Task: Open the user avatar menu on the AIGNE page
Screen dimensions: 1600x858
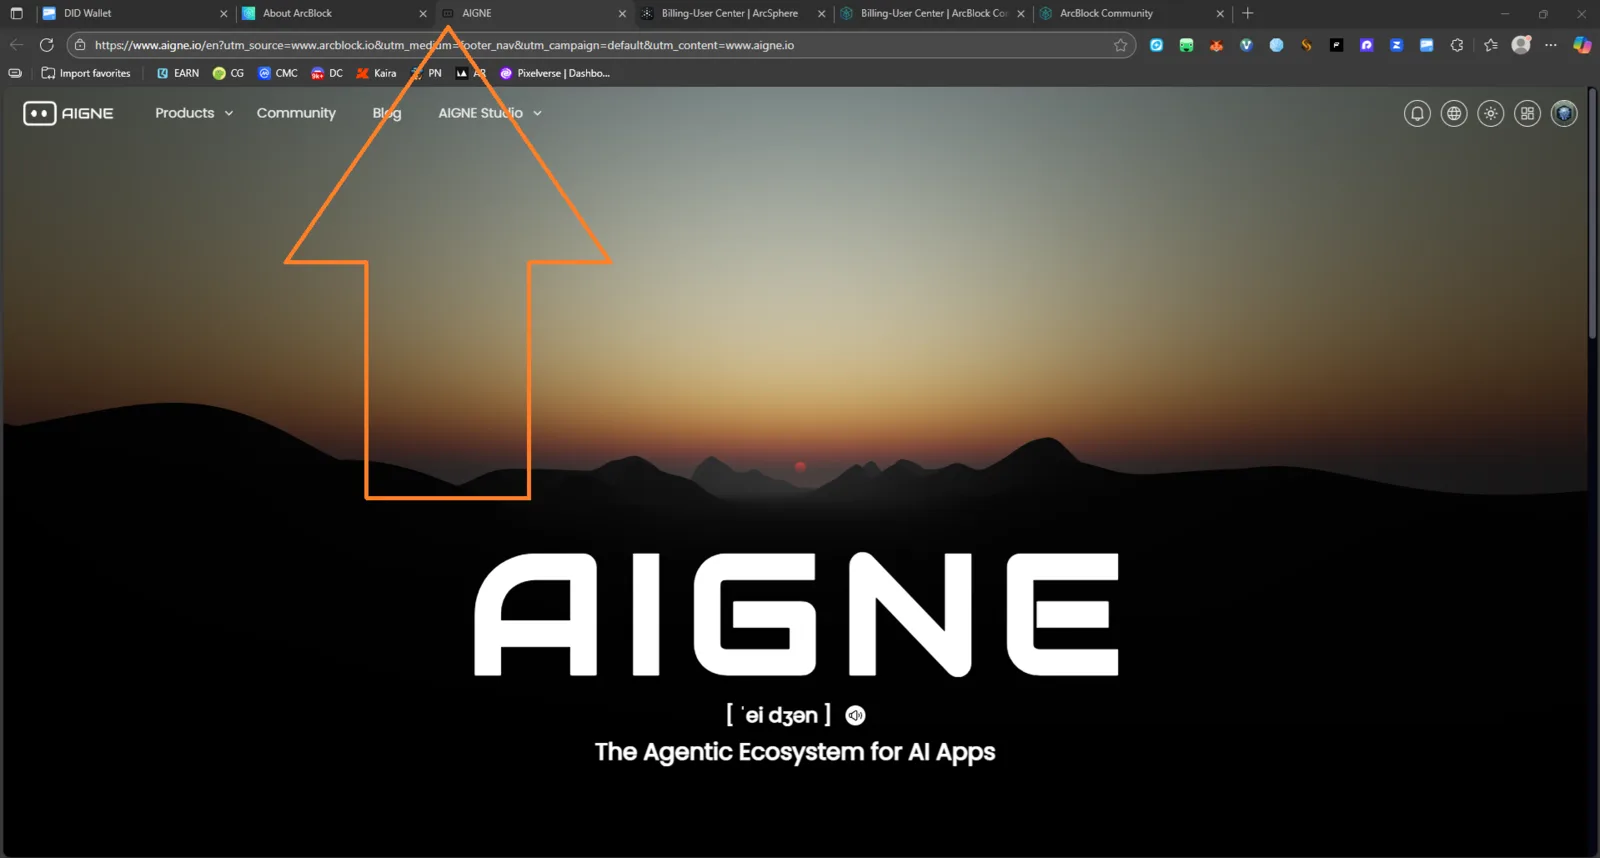Action: [x=1564, y=114]
